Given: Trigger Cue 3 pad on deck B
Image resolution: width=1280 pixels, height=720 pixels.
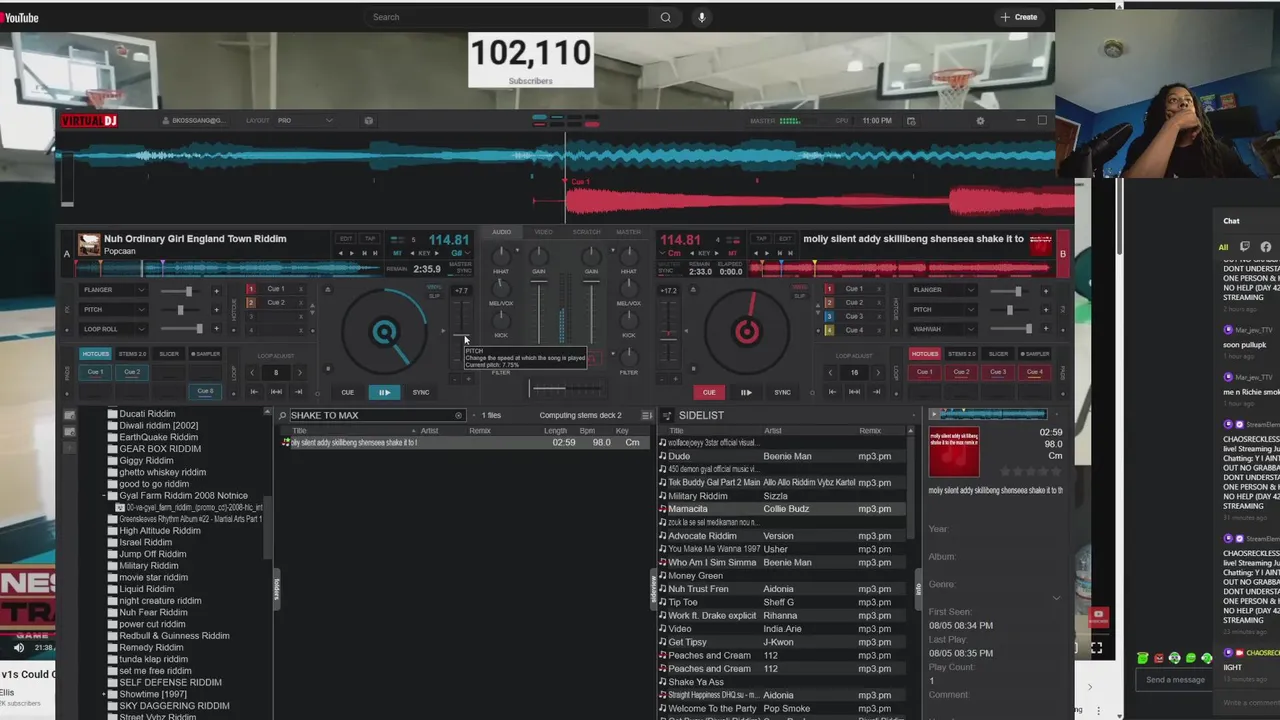Looking at the screenshot, I should 998,372.
